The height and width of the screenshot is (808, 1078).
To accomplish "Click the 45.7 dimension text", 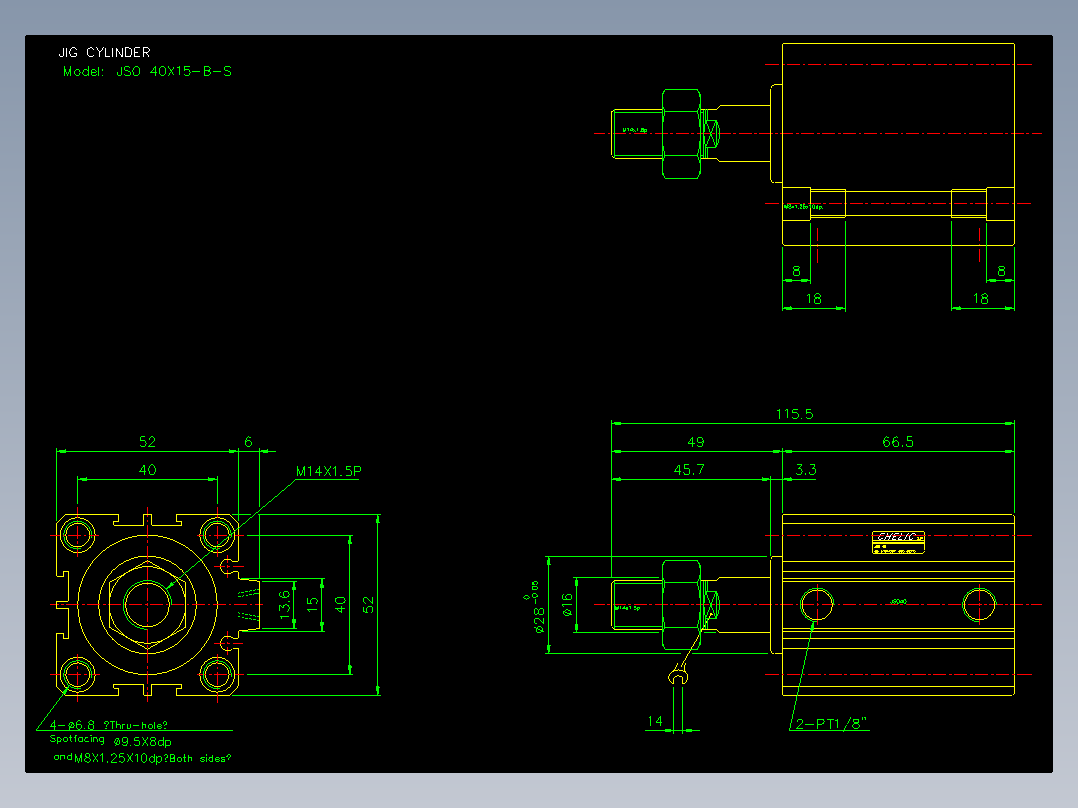I will point(689,470).
